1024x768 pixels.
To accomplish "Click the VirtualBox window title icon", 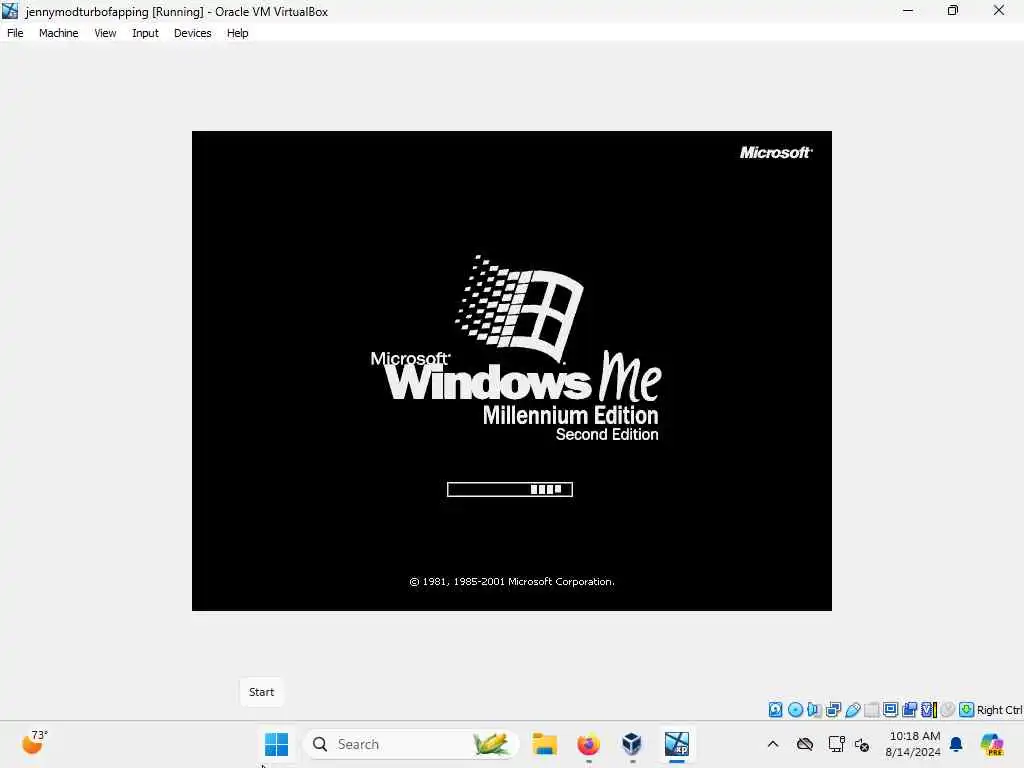I will [x=10, y=11].
